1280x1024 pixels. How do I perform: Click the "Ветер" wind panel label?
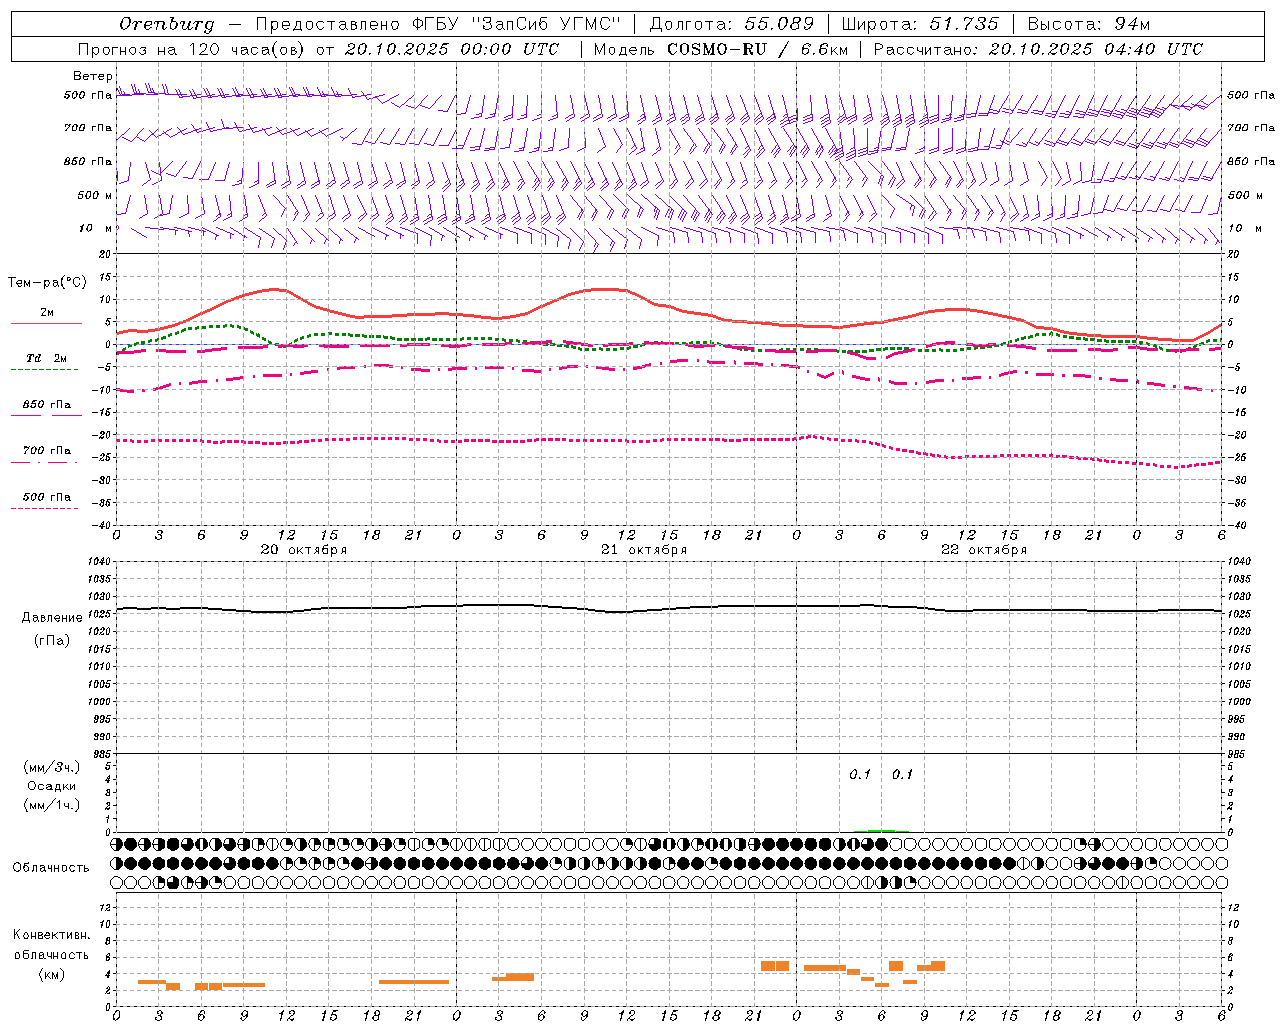tap(93, 76)
